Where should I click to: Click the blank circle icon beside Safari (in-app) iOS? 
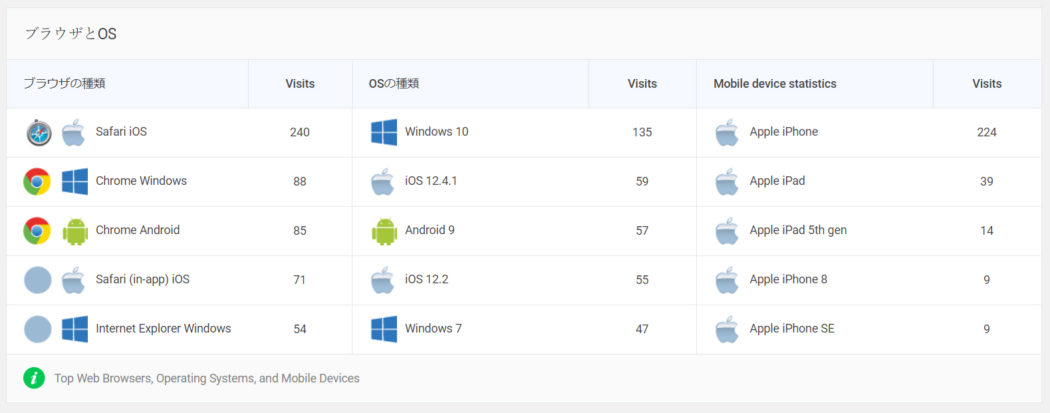[x=38, y=280]
